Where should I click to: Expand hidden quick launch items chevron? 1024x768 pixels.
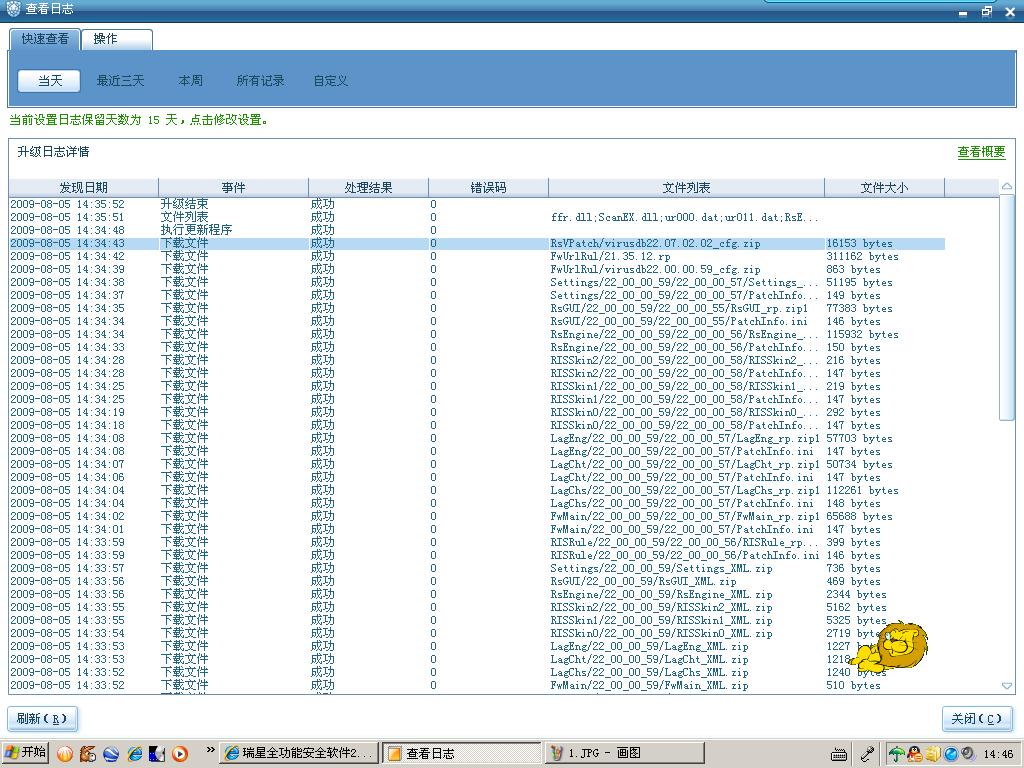coord(210,750)
